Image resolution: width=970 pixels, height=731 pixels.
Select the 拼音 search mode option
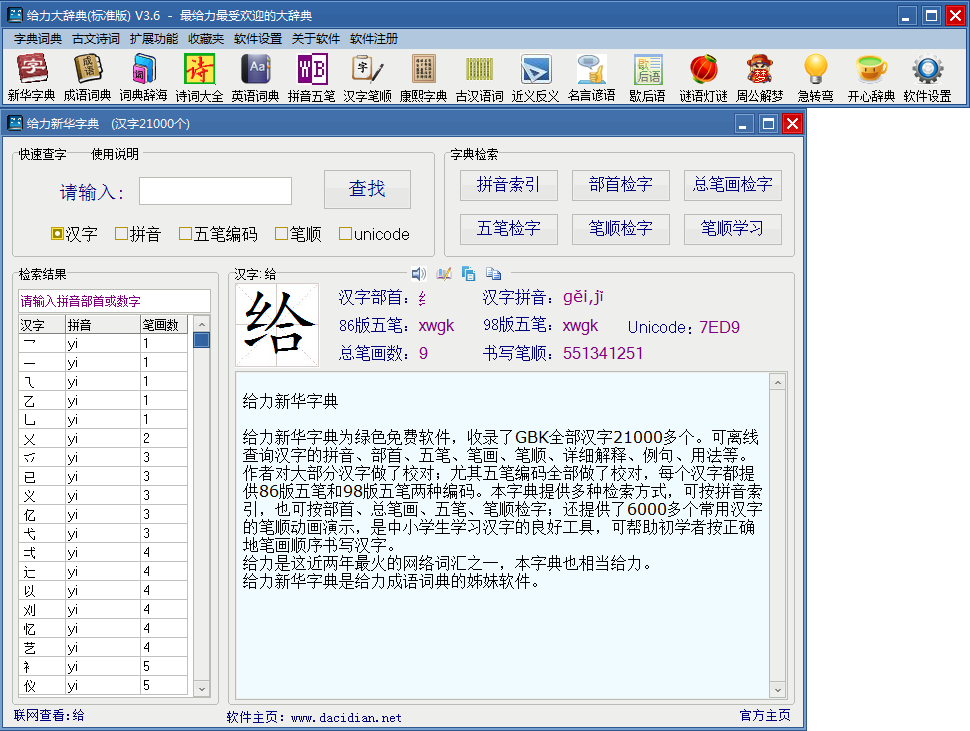pyautogui.click(x=122, y=234)
